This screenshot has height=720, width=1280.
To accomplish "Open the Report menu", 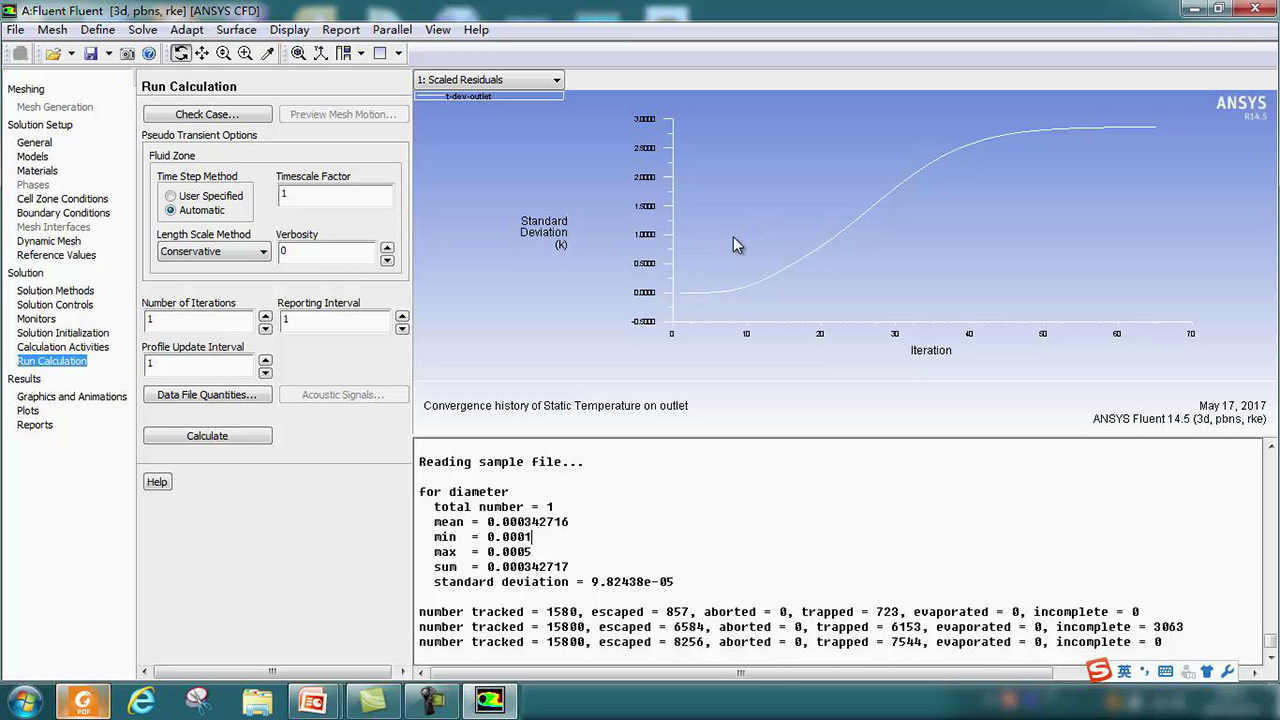I will pyautogui.click(x=341, y=30).
